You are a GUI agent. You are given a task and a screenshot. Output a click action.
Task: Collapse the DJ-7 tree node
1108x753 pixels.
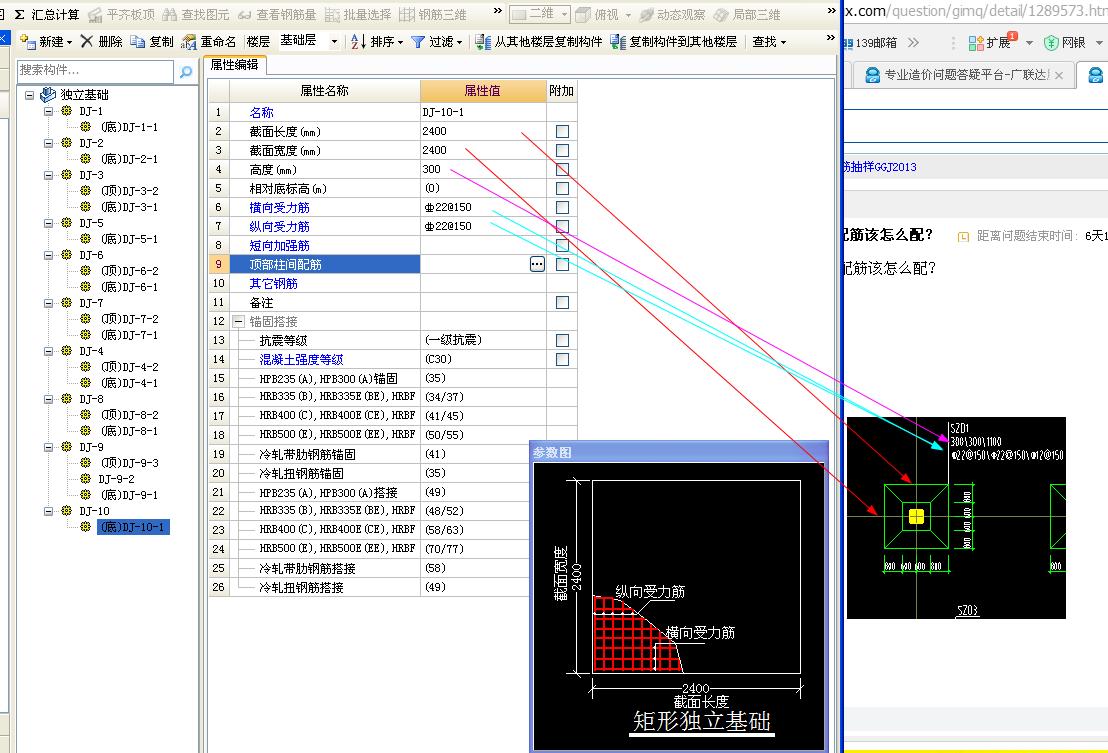pos(48,303)
